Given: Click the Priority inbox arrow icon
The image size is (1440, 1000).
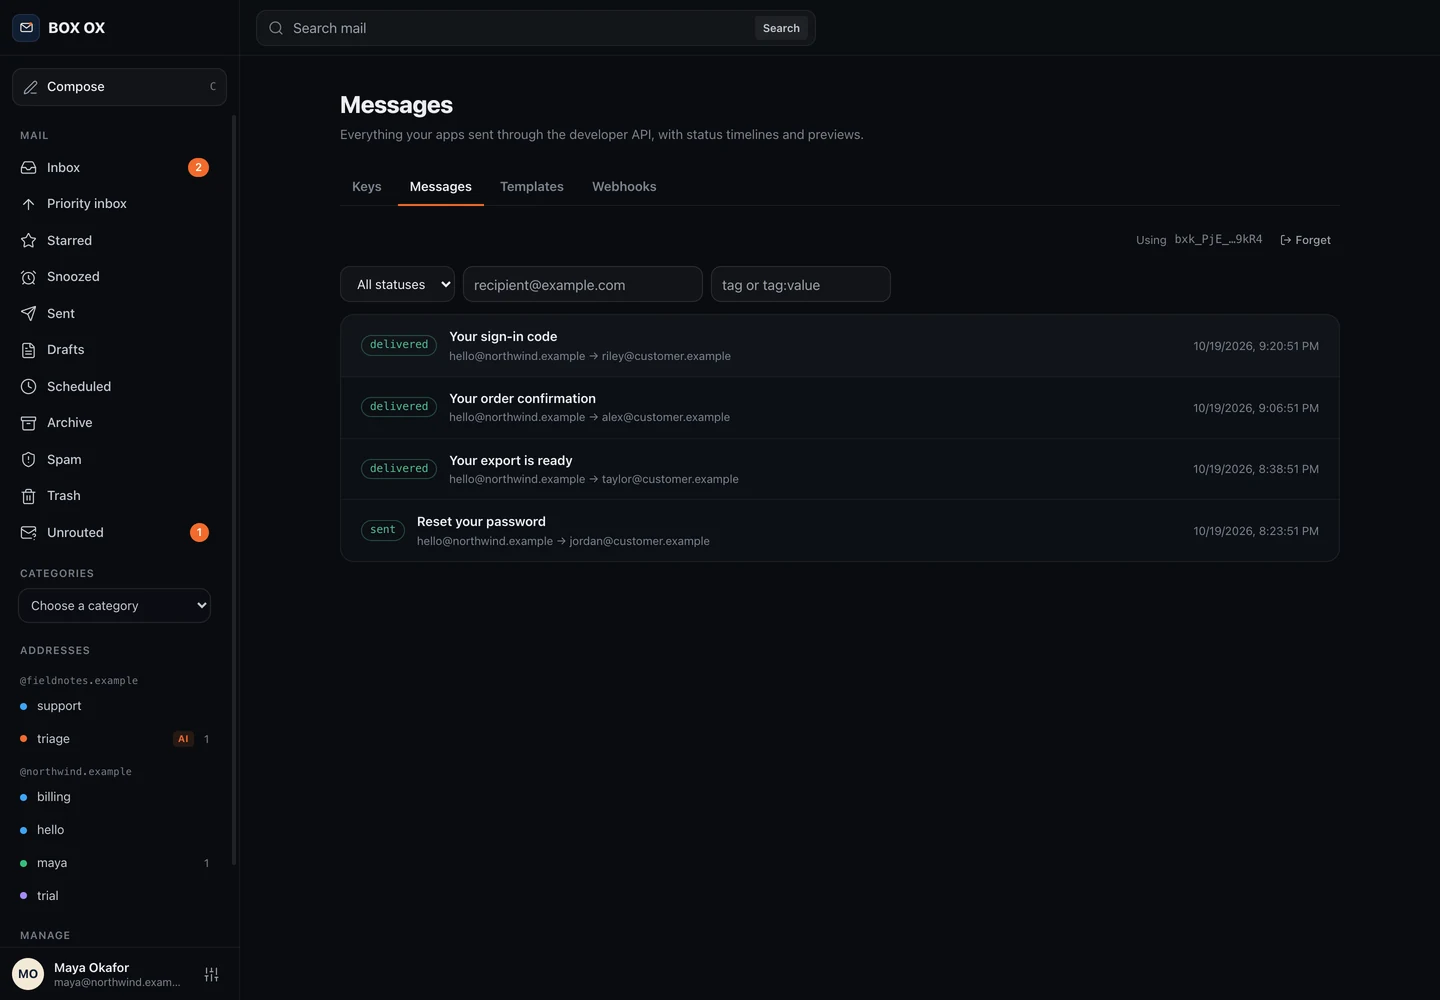Looking at the screenshot, I should pos(29,204).
